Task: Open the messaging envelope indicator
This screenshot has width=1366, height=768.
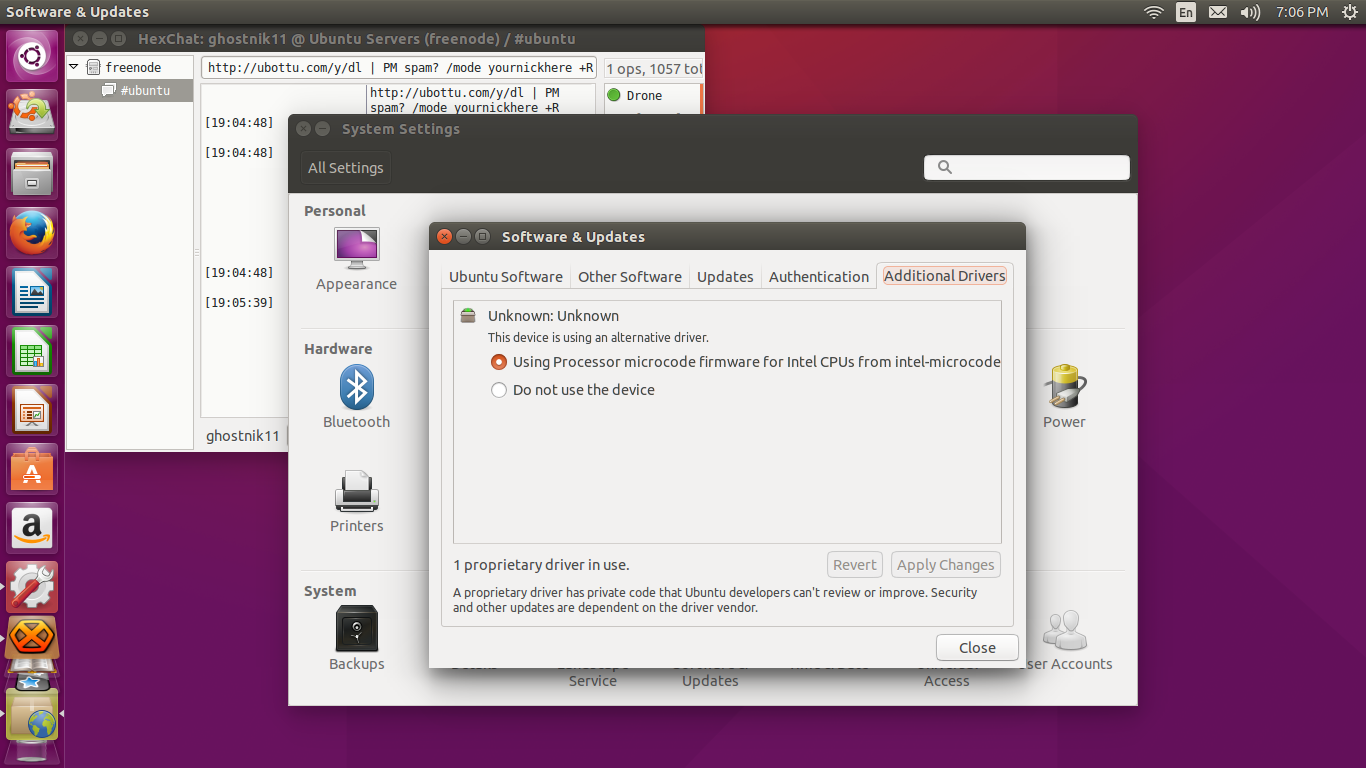Action: [1218, 12]
